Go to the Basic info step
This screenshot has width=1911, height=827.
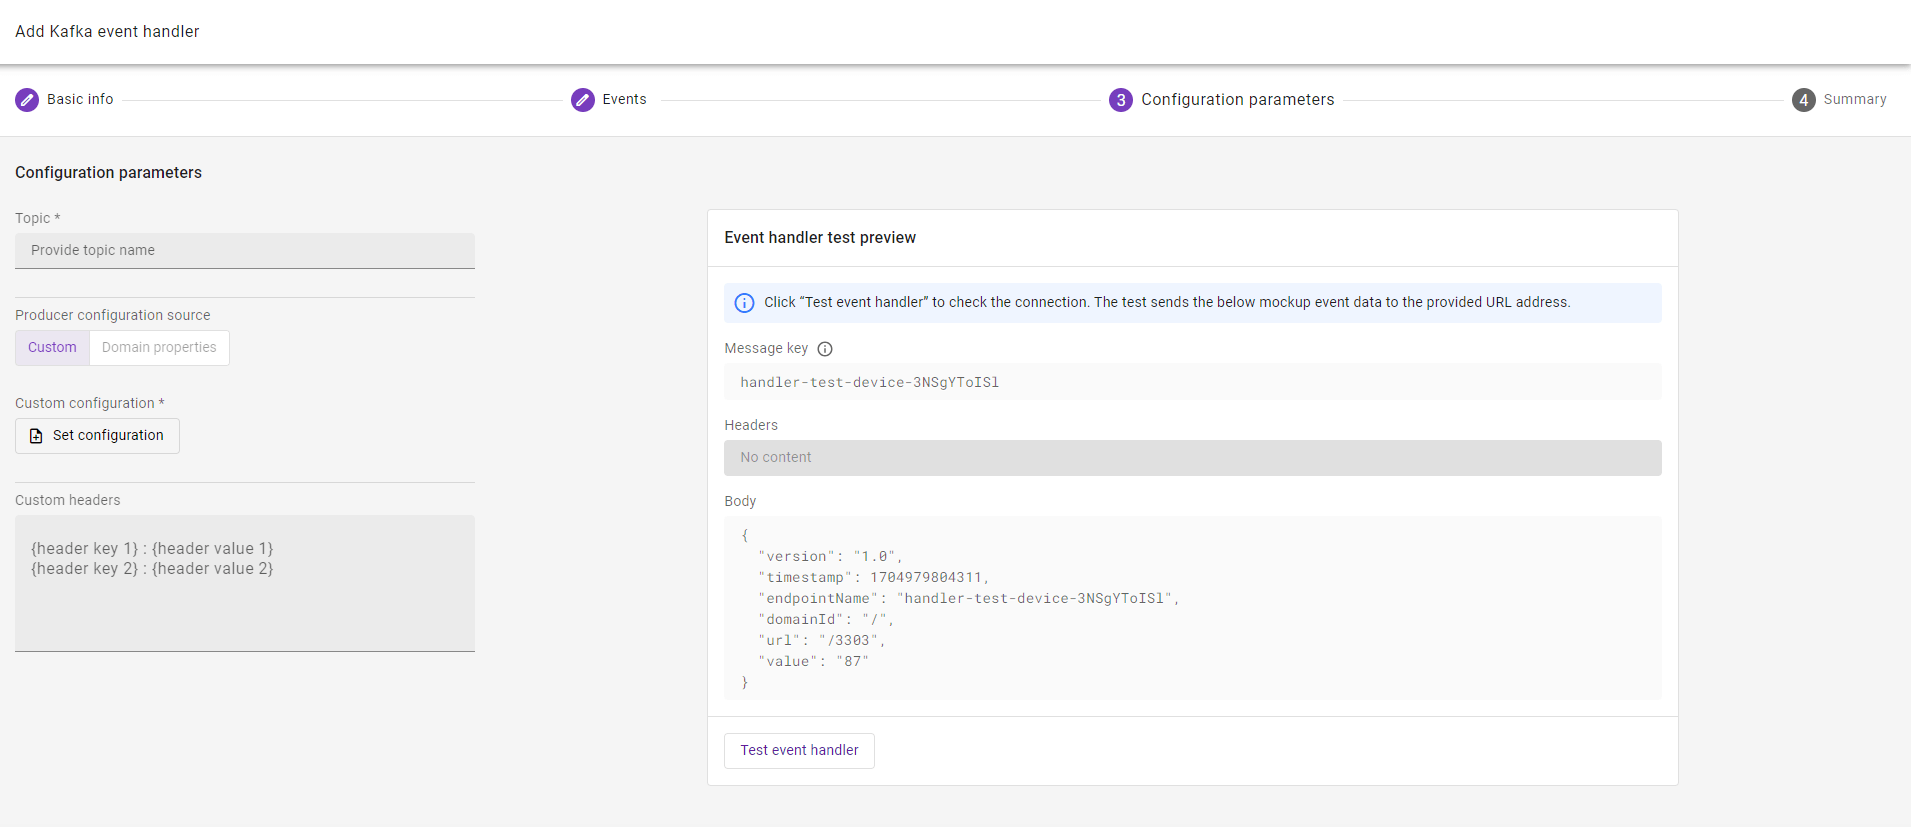point(80,99)
